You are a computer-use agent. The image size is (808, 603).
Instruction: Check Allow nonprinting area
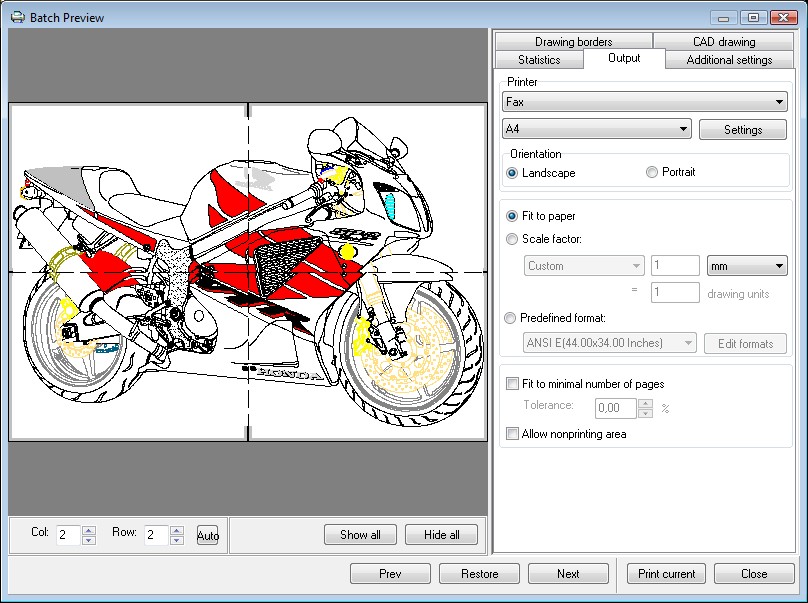(x=513, y=434)
